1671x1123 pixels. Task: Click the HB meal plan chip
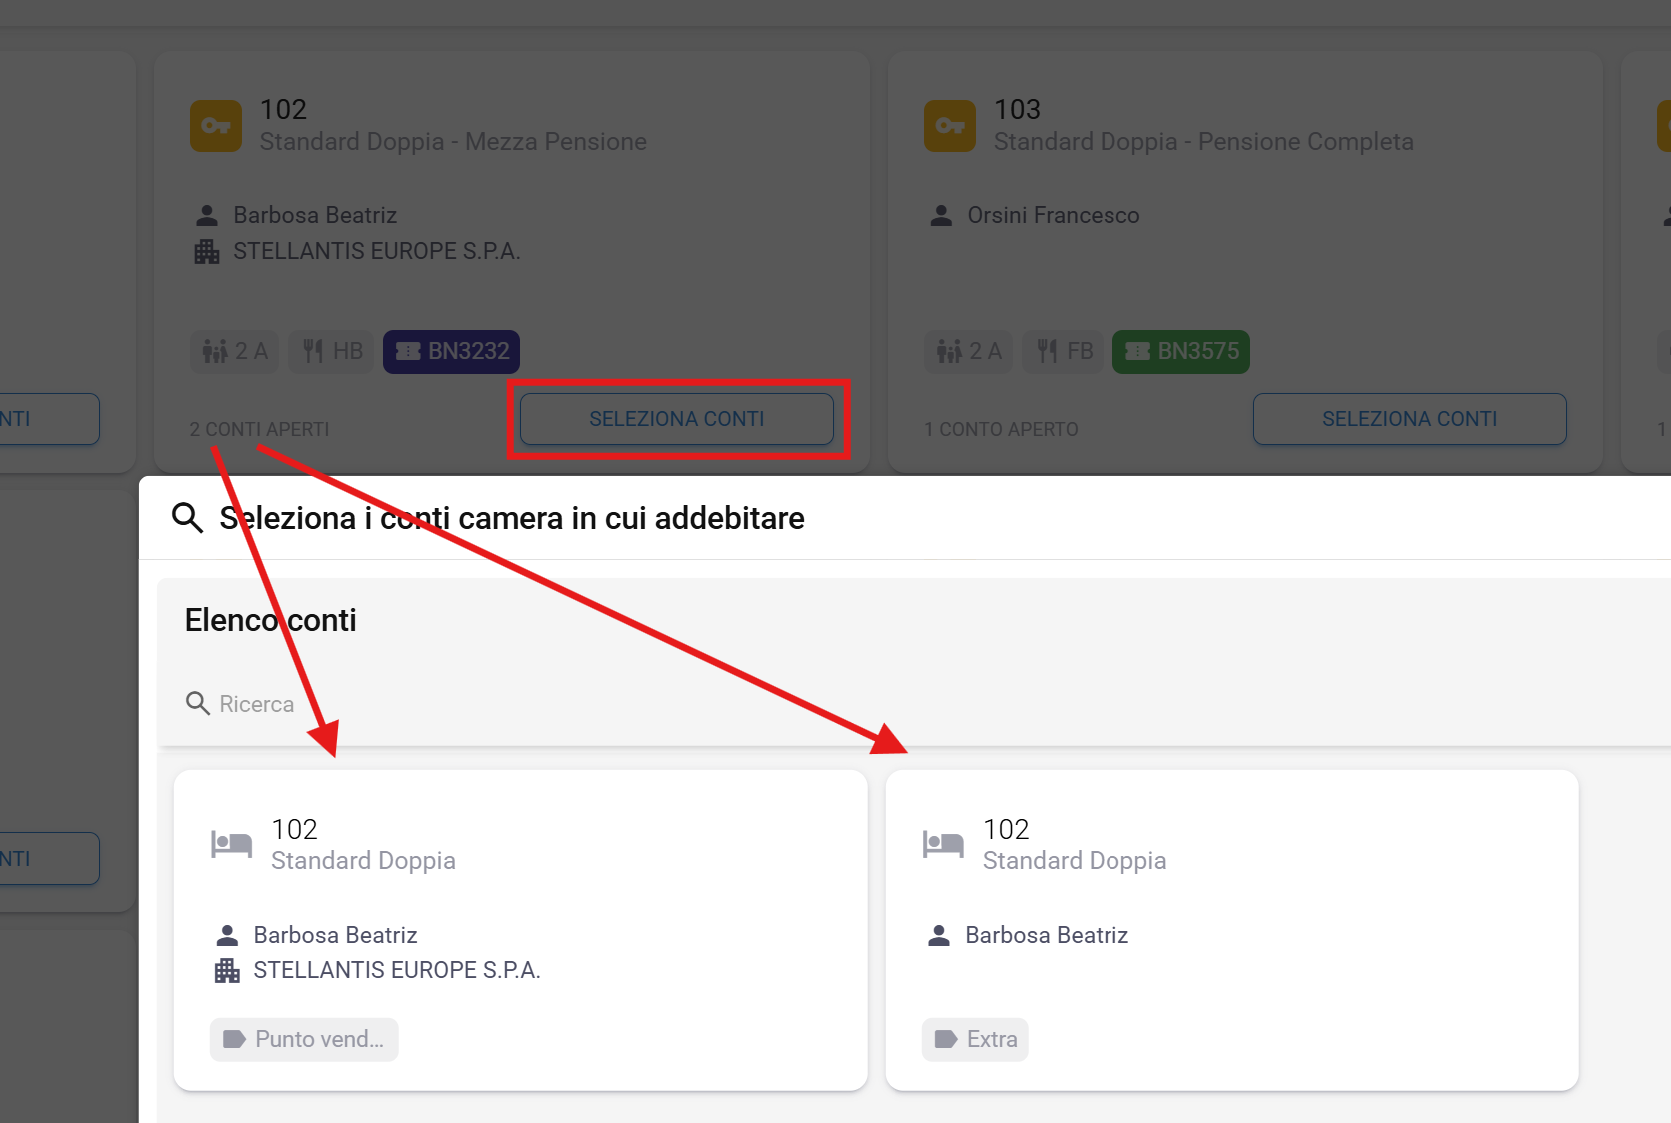332,352
